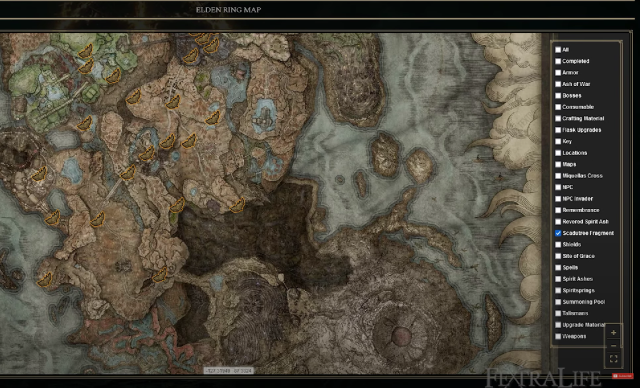The image size is (640, 388).
Task: Show Spiritsprings on the map
Action: coord(558,290)
